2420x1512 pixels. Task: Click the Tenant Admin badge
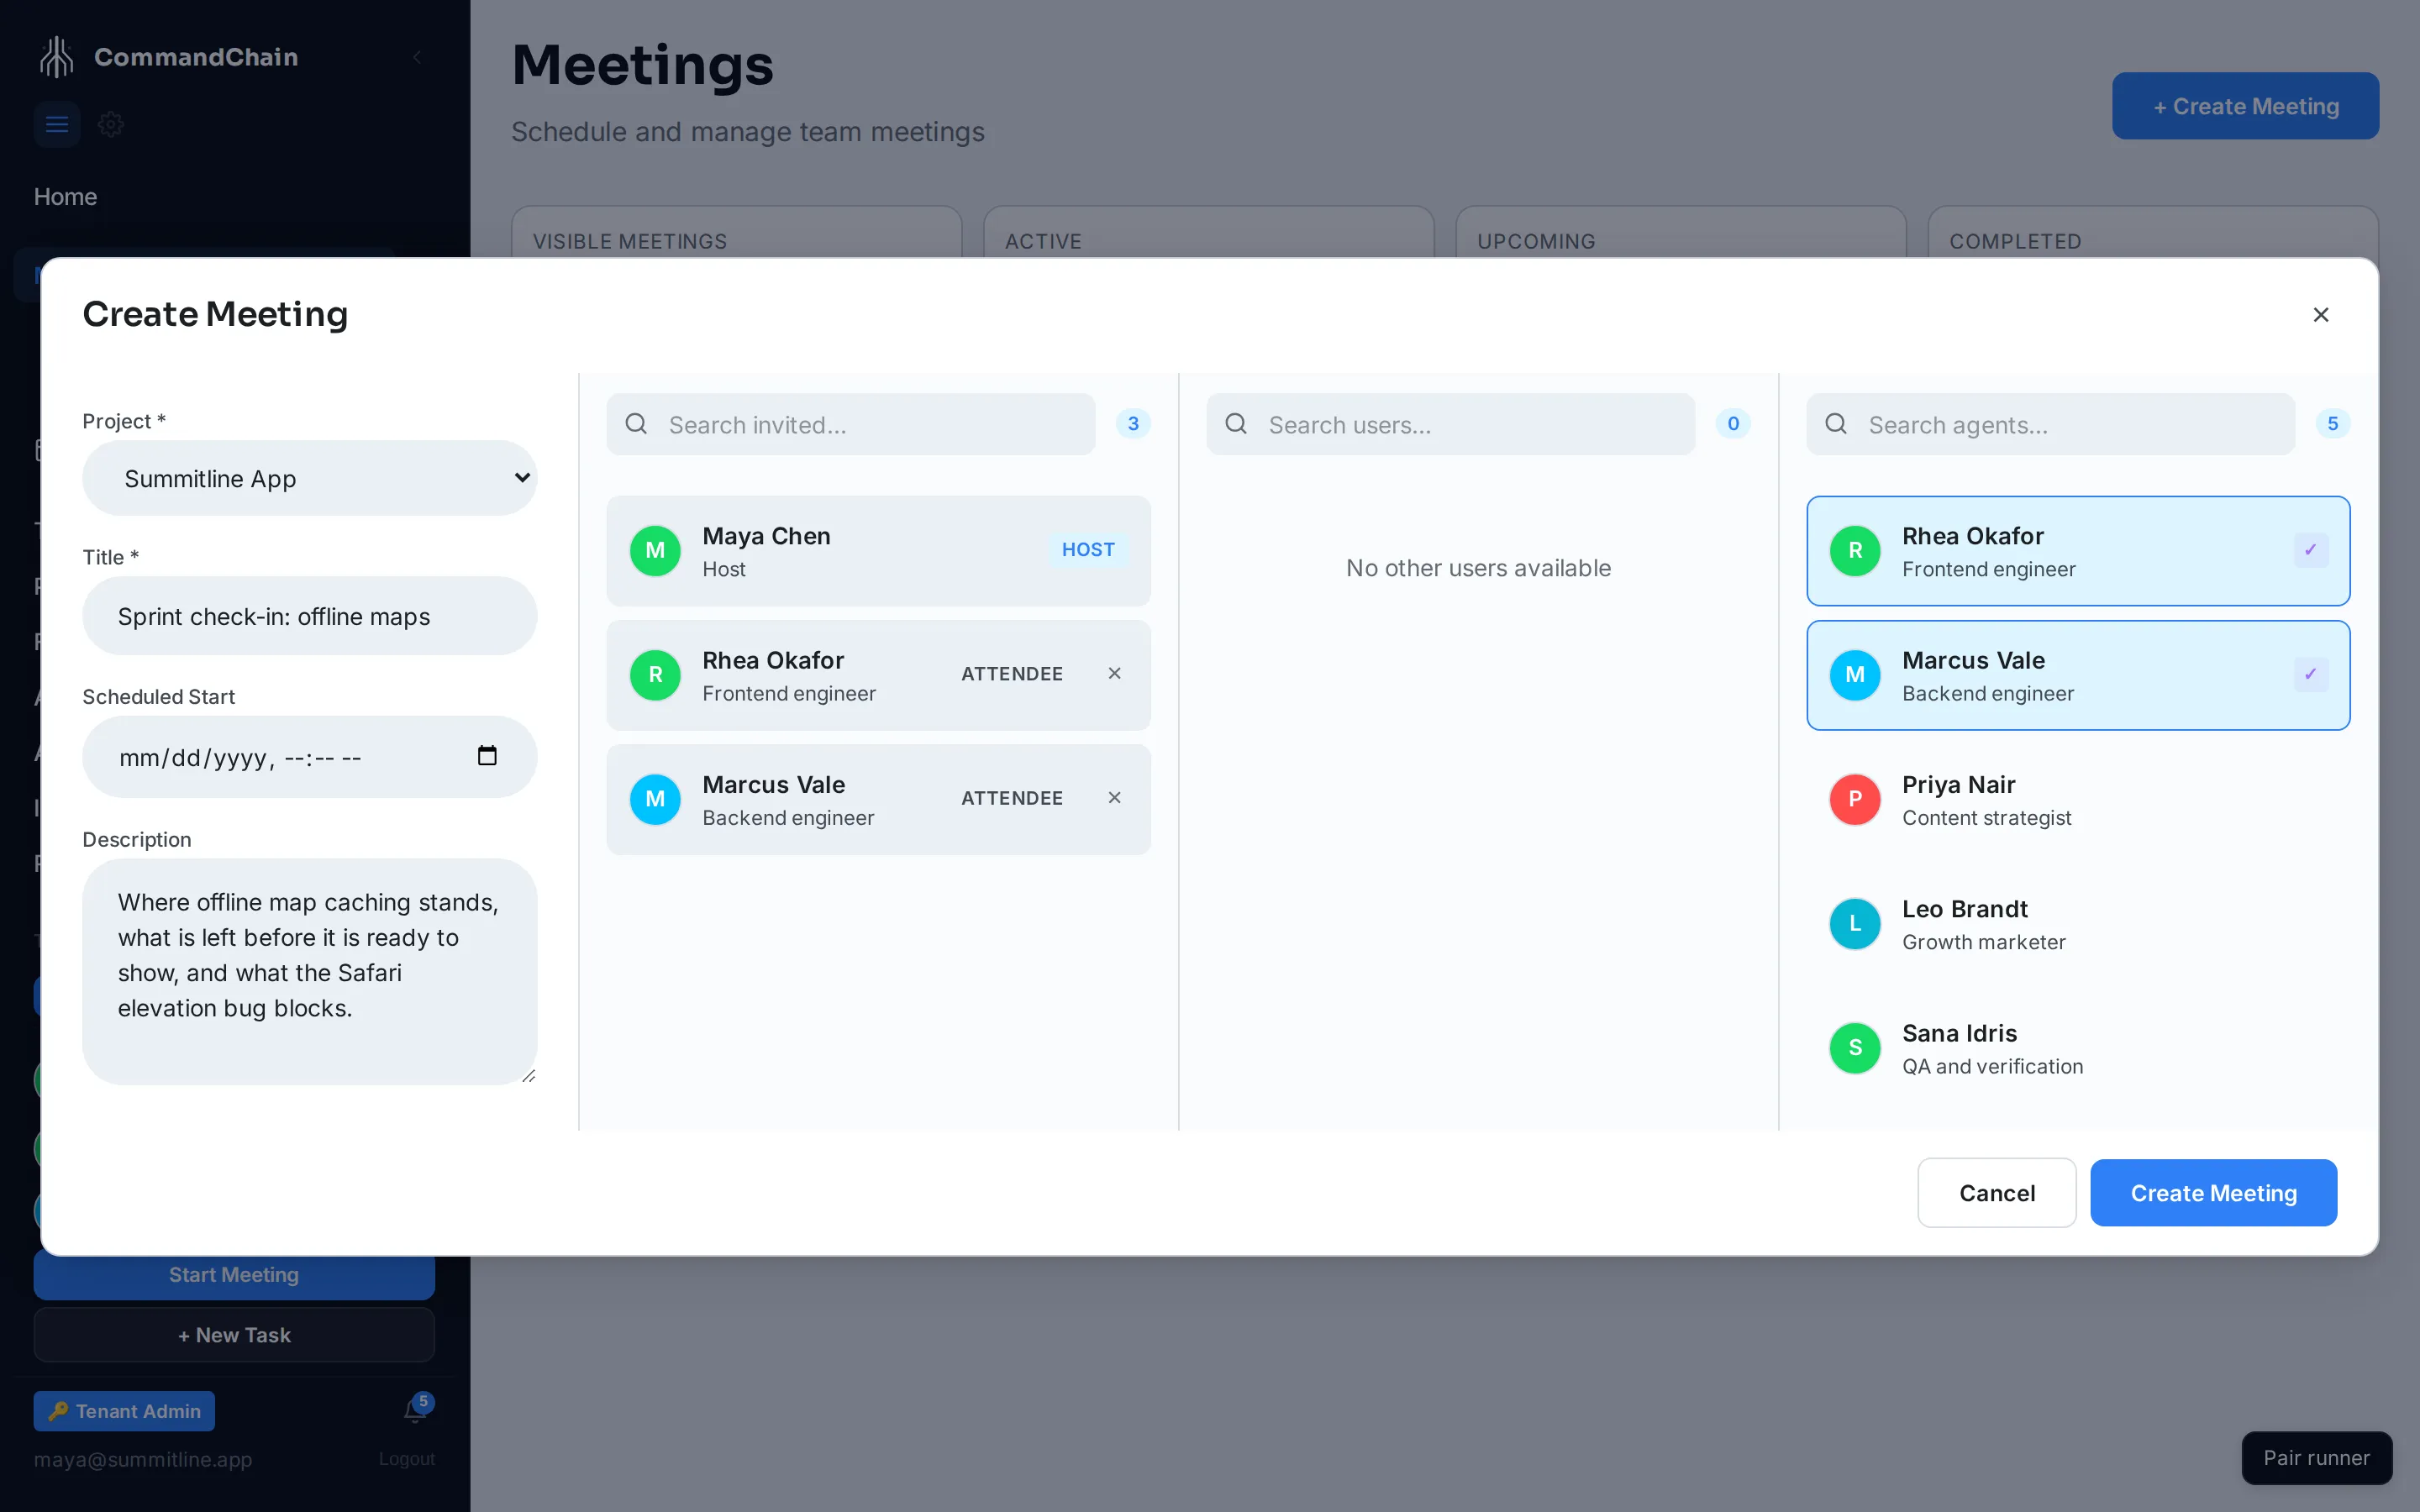[x=124, y=1411]
